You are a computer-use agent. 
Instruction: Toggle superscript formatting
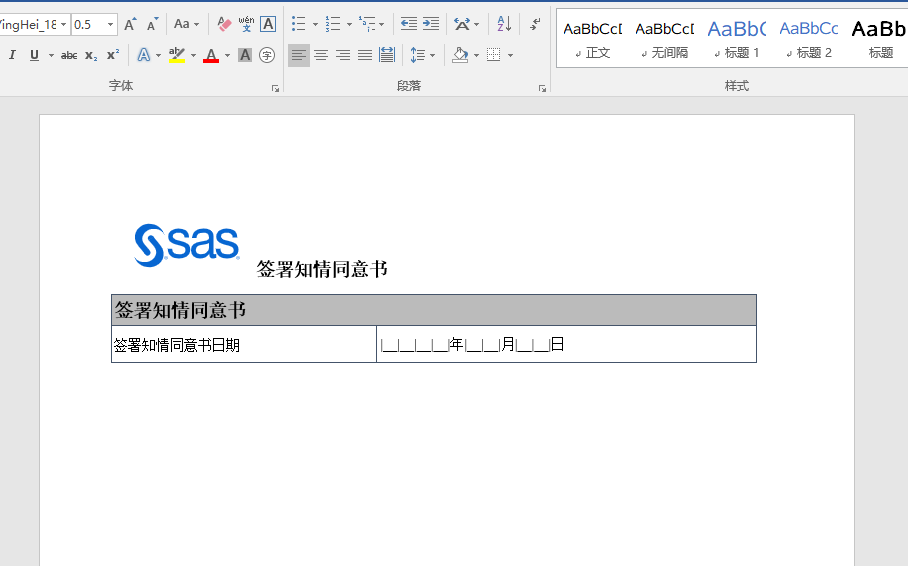tap(113, 55)
